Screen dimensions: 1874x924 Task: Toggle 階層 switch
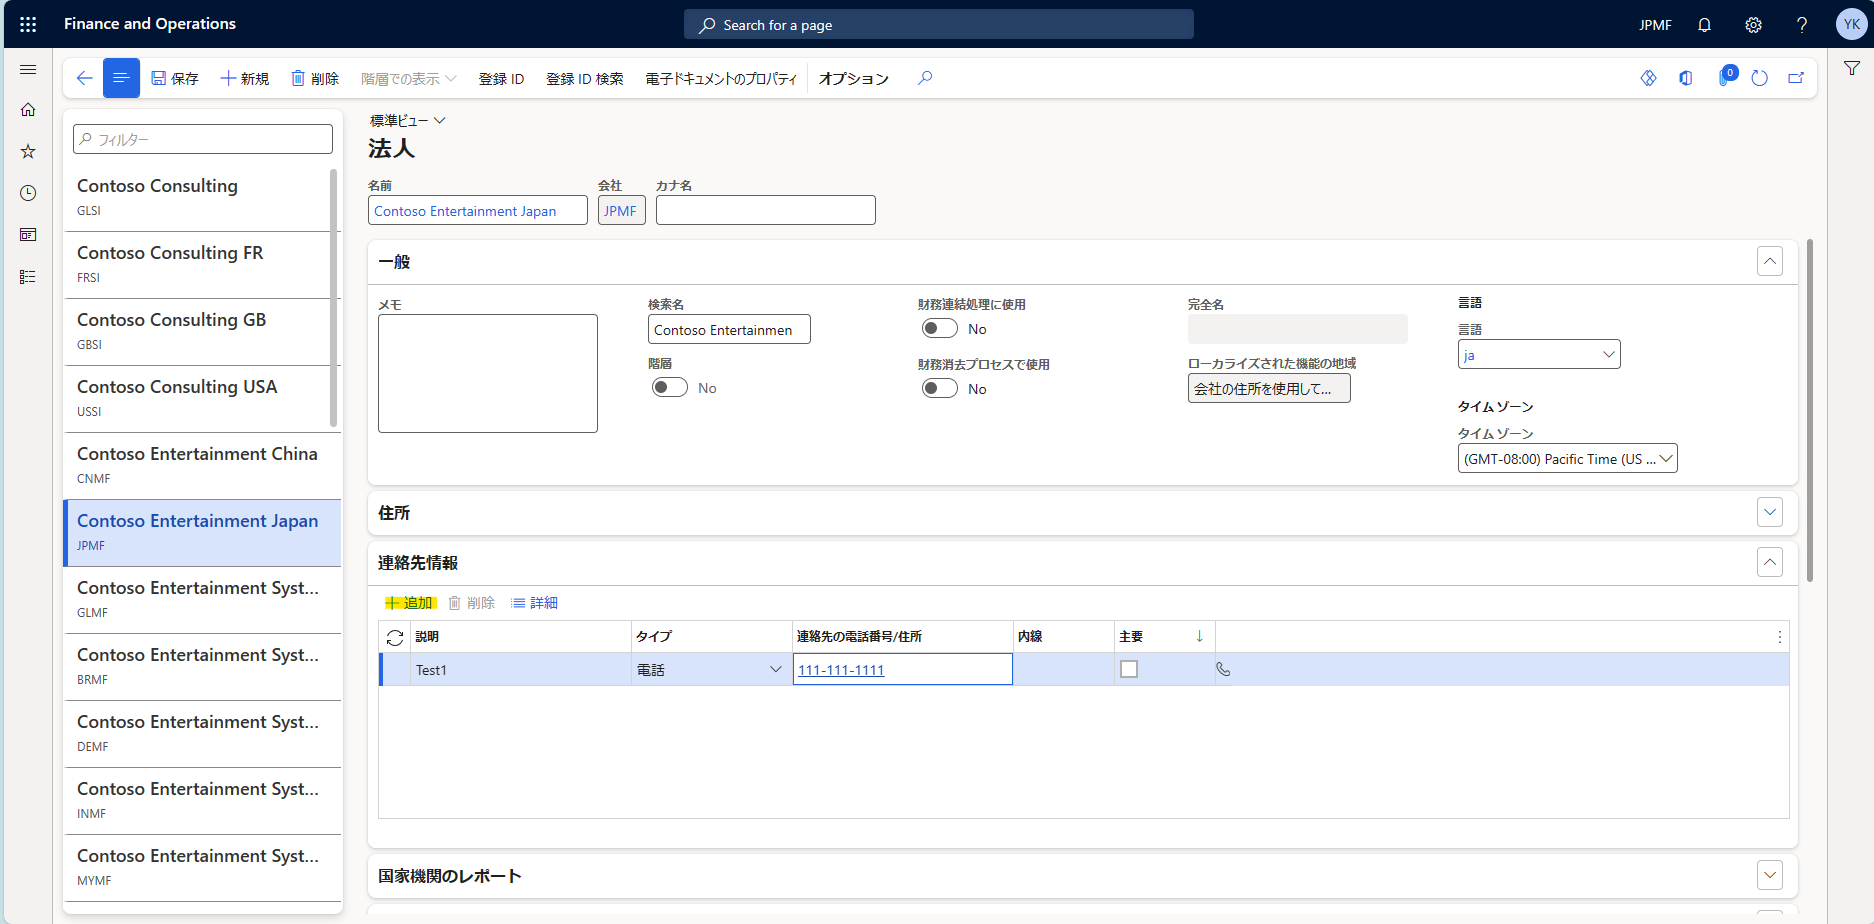point(670,388)
